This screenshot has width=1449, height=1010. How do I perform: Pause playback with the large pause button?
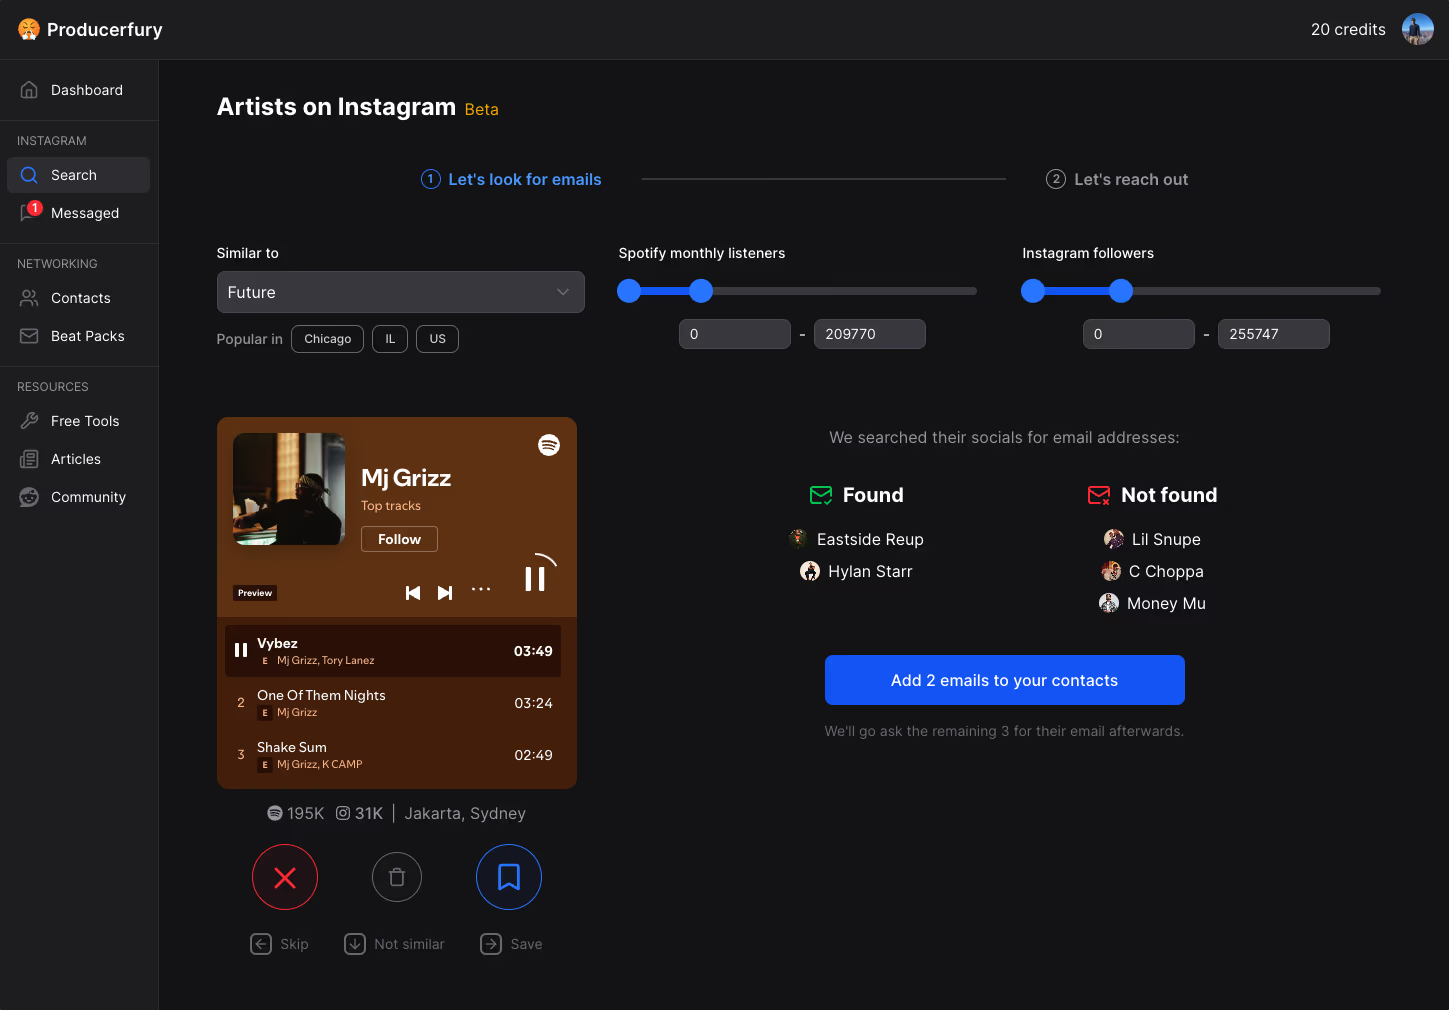[535, 578]
